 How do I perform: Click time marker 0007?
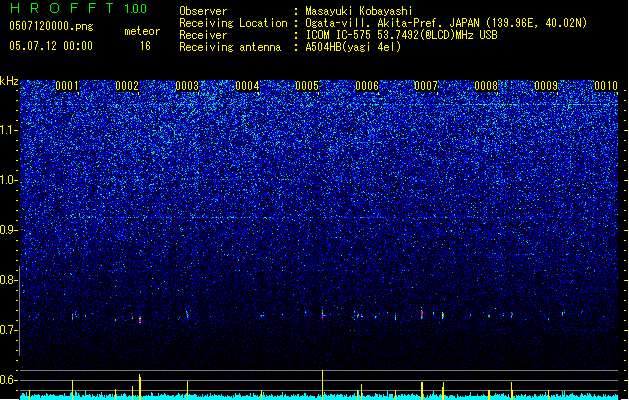[x=426, y=86]
